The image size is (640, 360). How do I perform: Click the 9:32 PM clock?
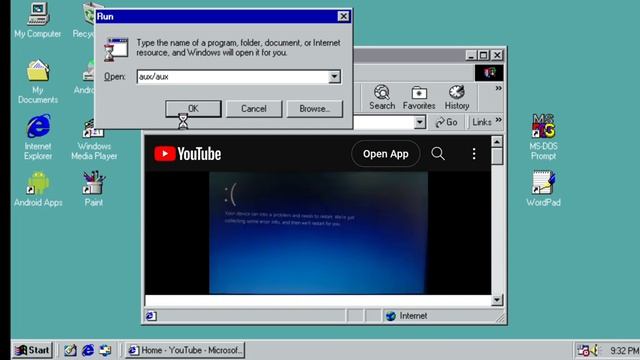click(x=624, y=351)
